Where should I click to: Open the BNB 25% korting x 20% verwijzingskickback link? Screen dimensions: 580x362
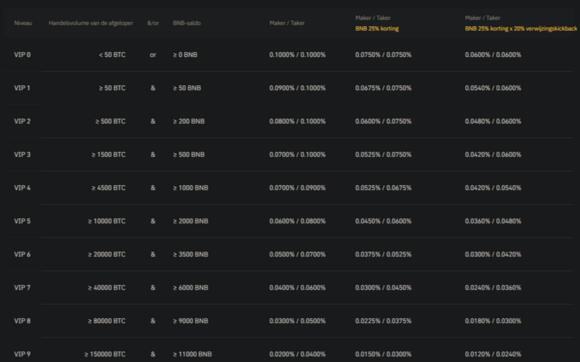[521, 28]
